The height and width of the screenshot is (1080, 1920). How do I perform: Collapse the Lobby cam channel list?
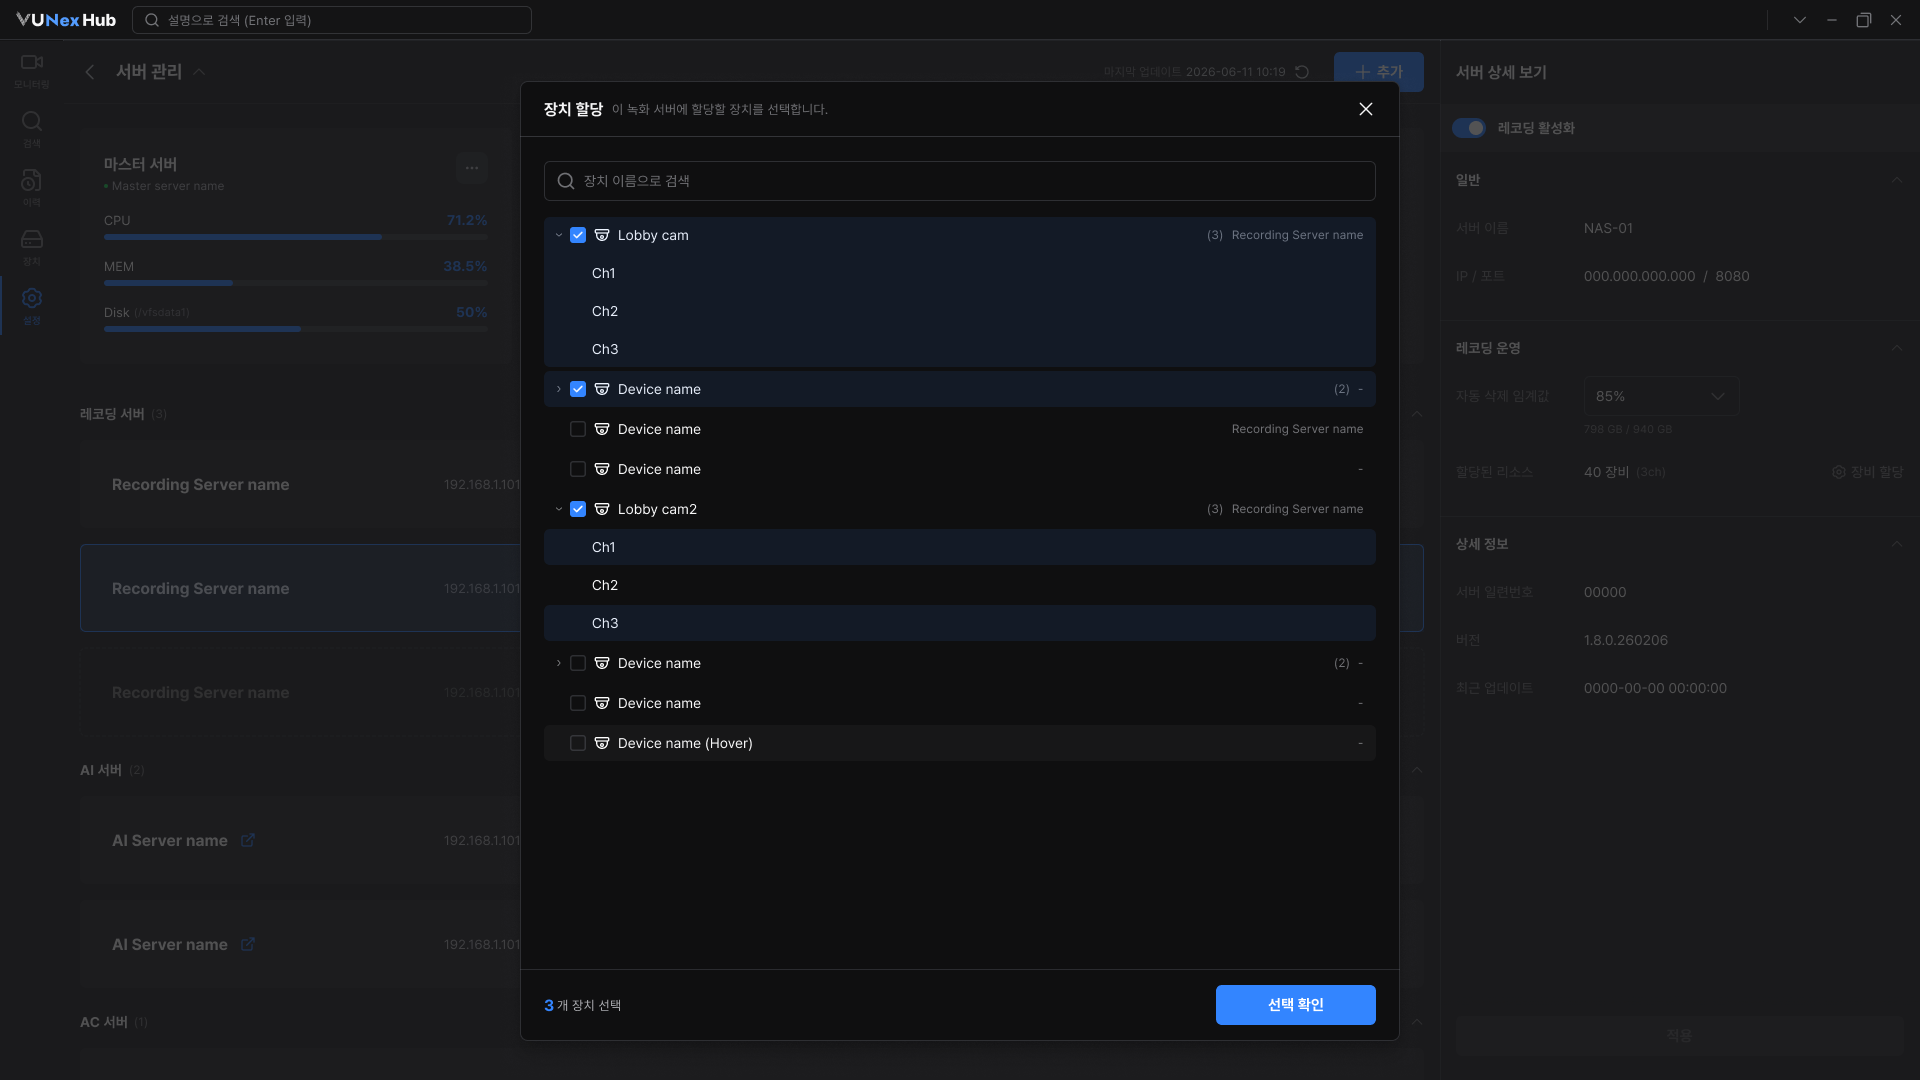pyautogui.click(x=559, y=235)
